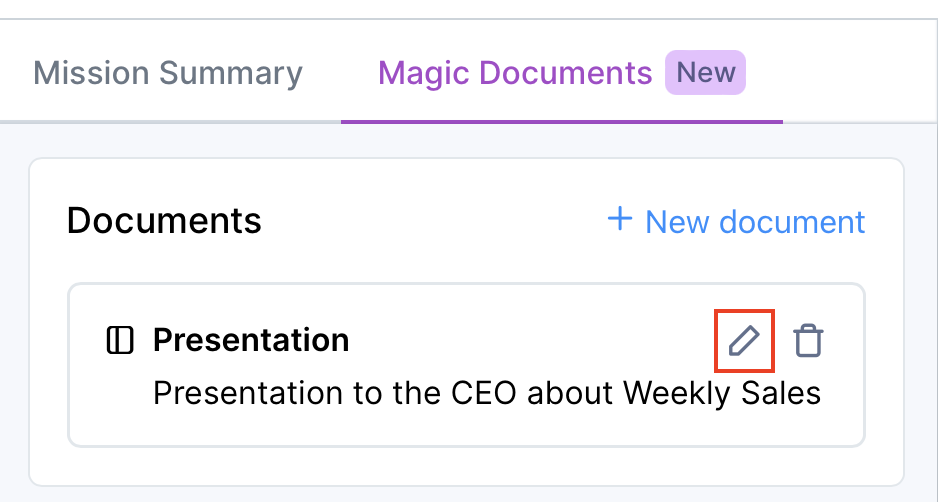Open the Presentation document title
Screen dimensions: 938x502
click(x=251, y=341)
